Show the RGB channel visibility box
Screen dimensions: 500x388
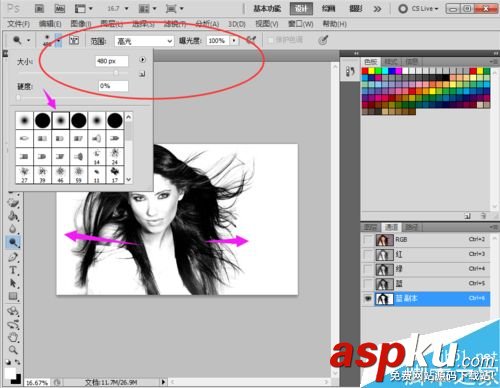click(x=368, y=240)
